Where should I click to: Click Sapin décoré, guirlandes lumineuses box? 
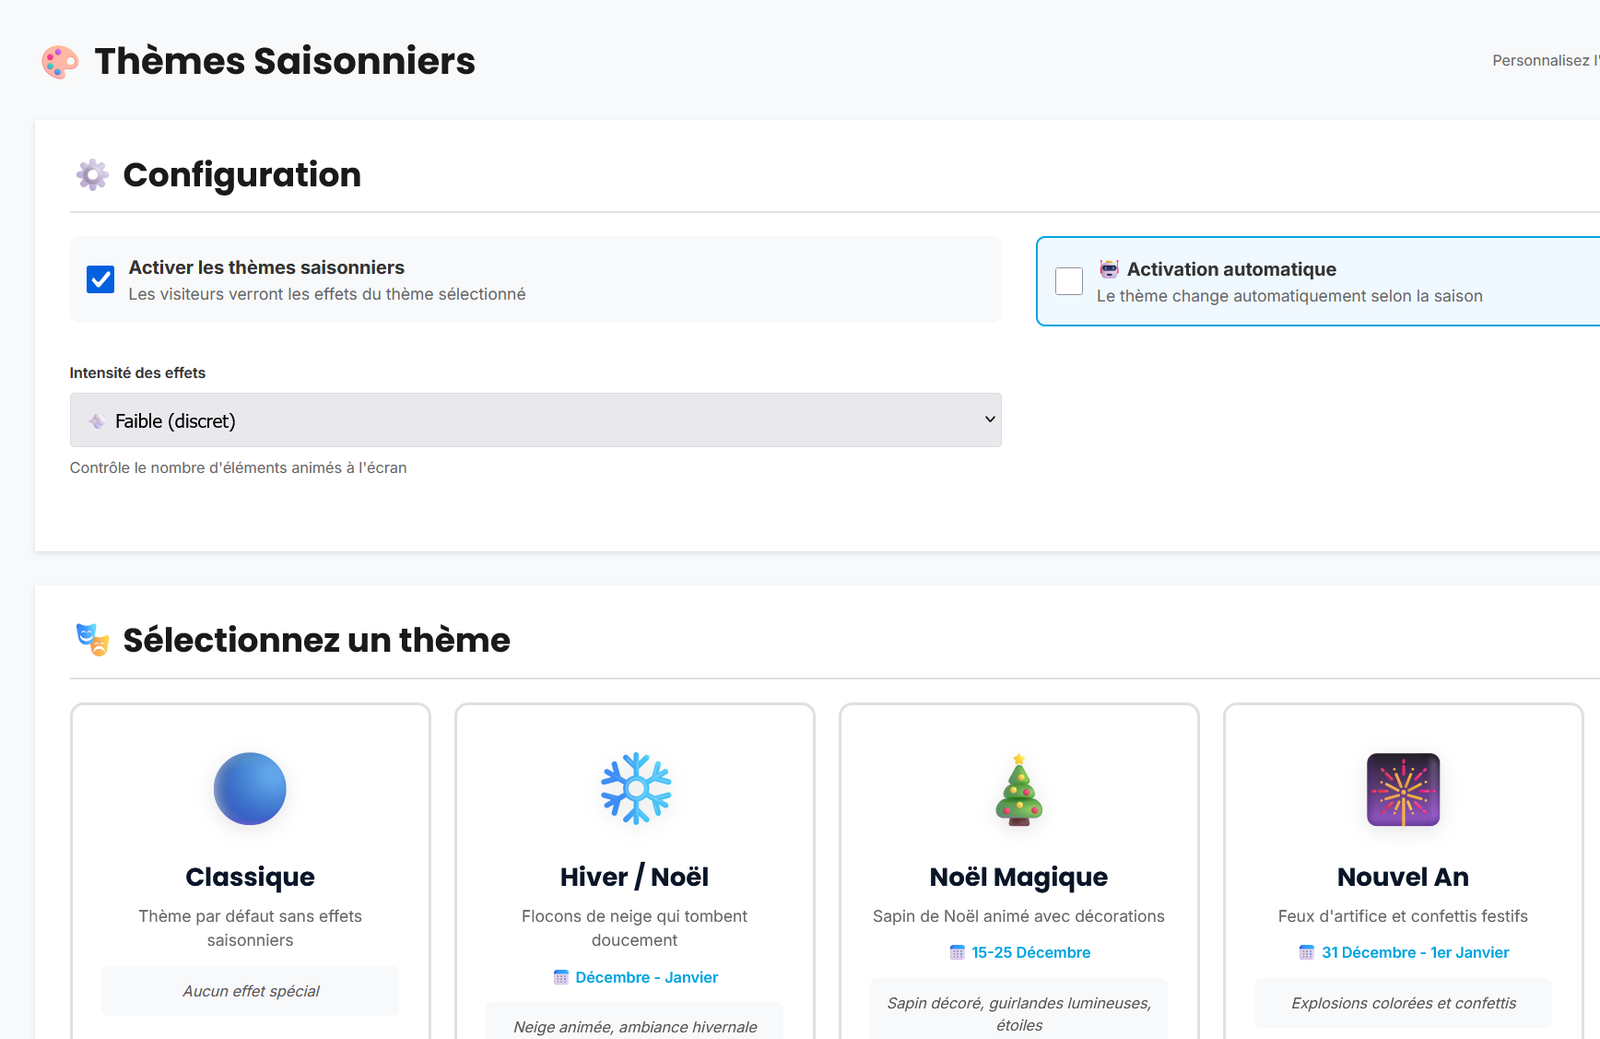point(1019,1009)
